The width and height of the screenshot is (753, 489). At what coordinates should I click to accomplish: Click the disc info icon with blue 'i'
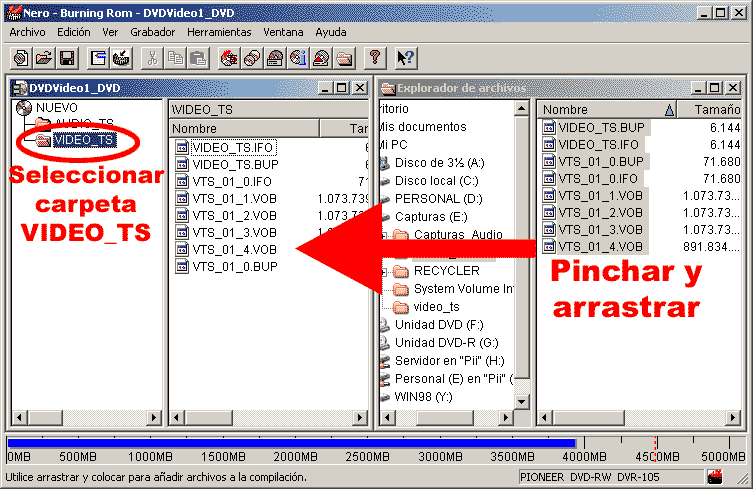point(297,57)
